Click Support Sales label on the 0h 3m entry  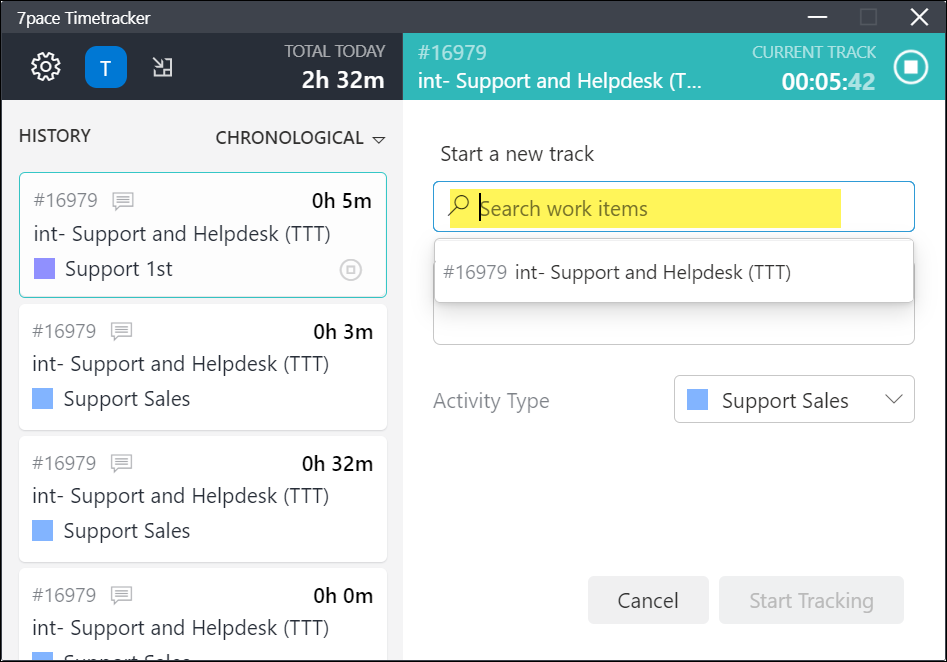[x=127, y=399]
